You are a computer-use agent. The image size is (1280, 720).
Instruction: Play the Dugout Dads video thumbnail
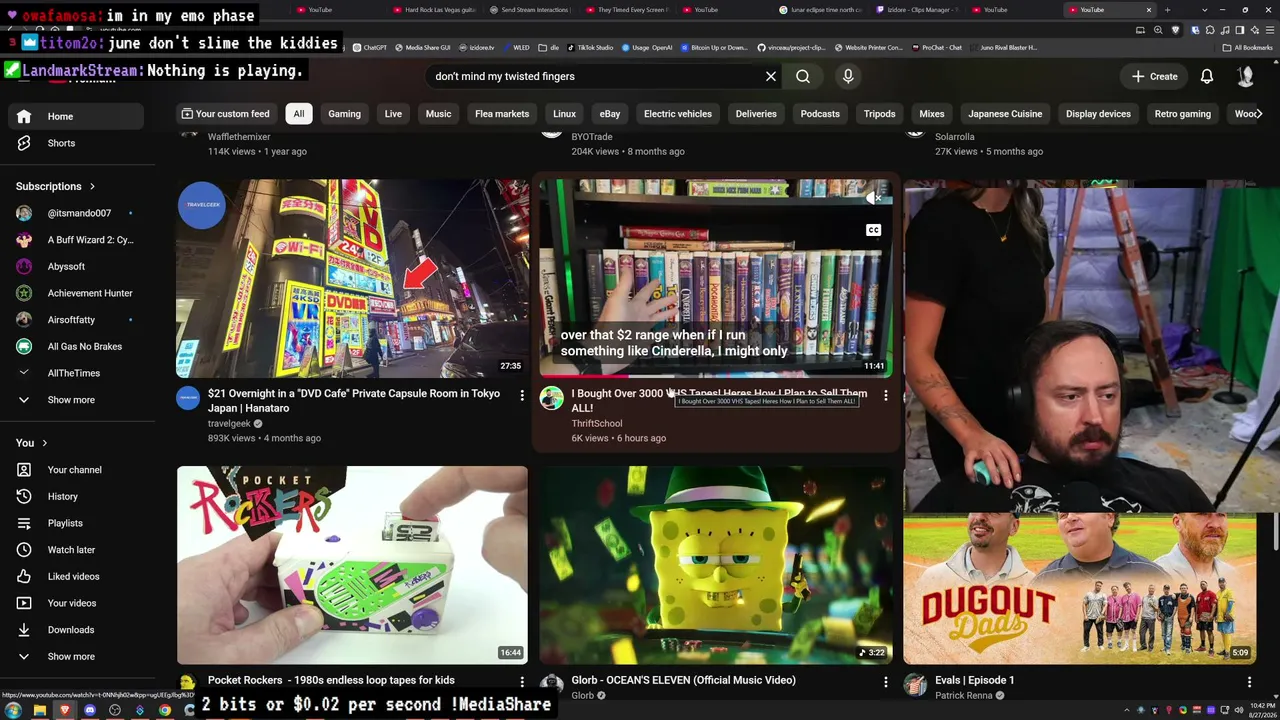pos(1080,588)
